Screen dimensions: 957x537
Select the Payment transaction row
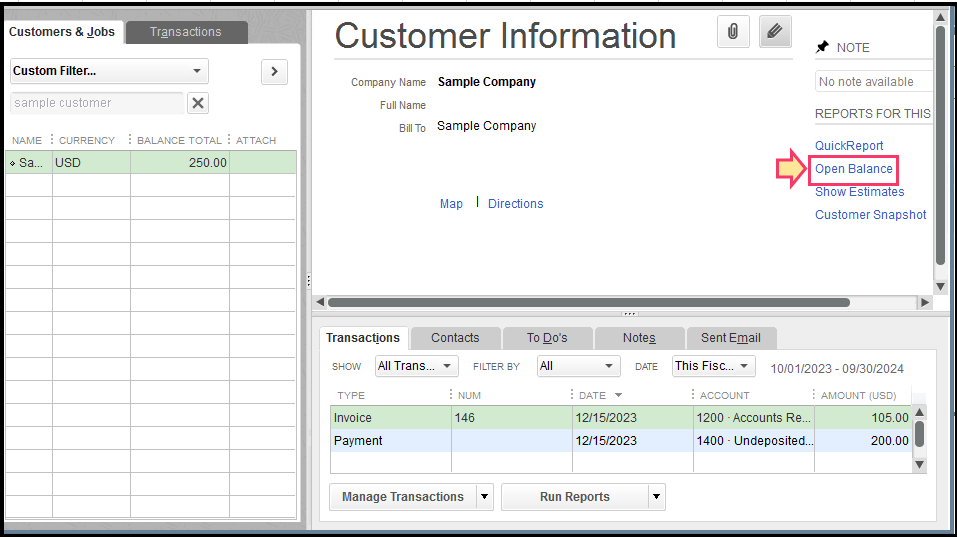click(x=621, y=441)
